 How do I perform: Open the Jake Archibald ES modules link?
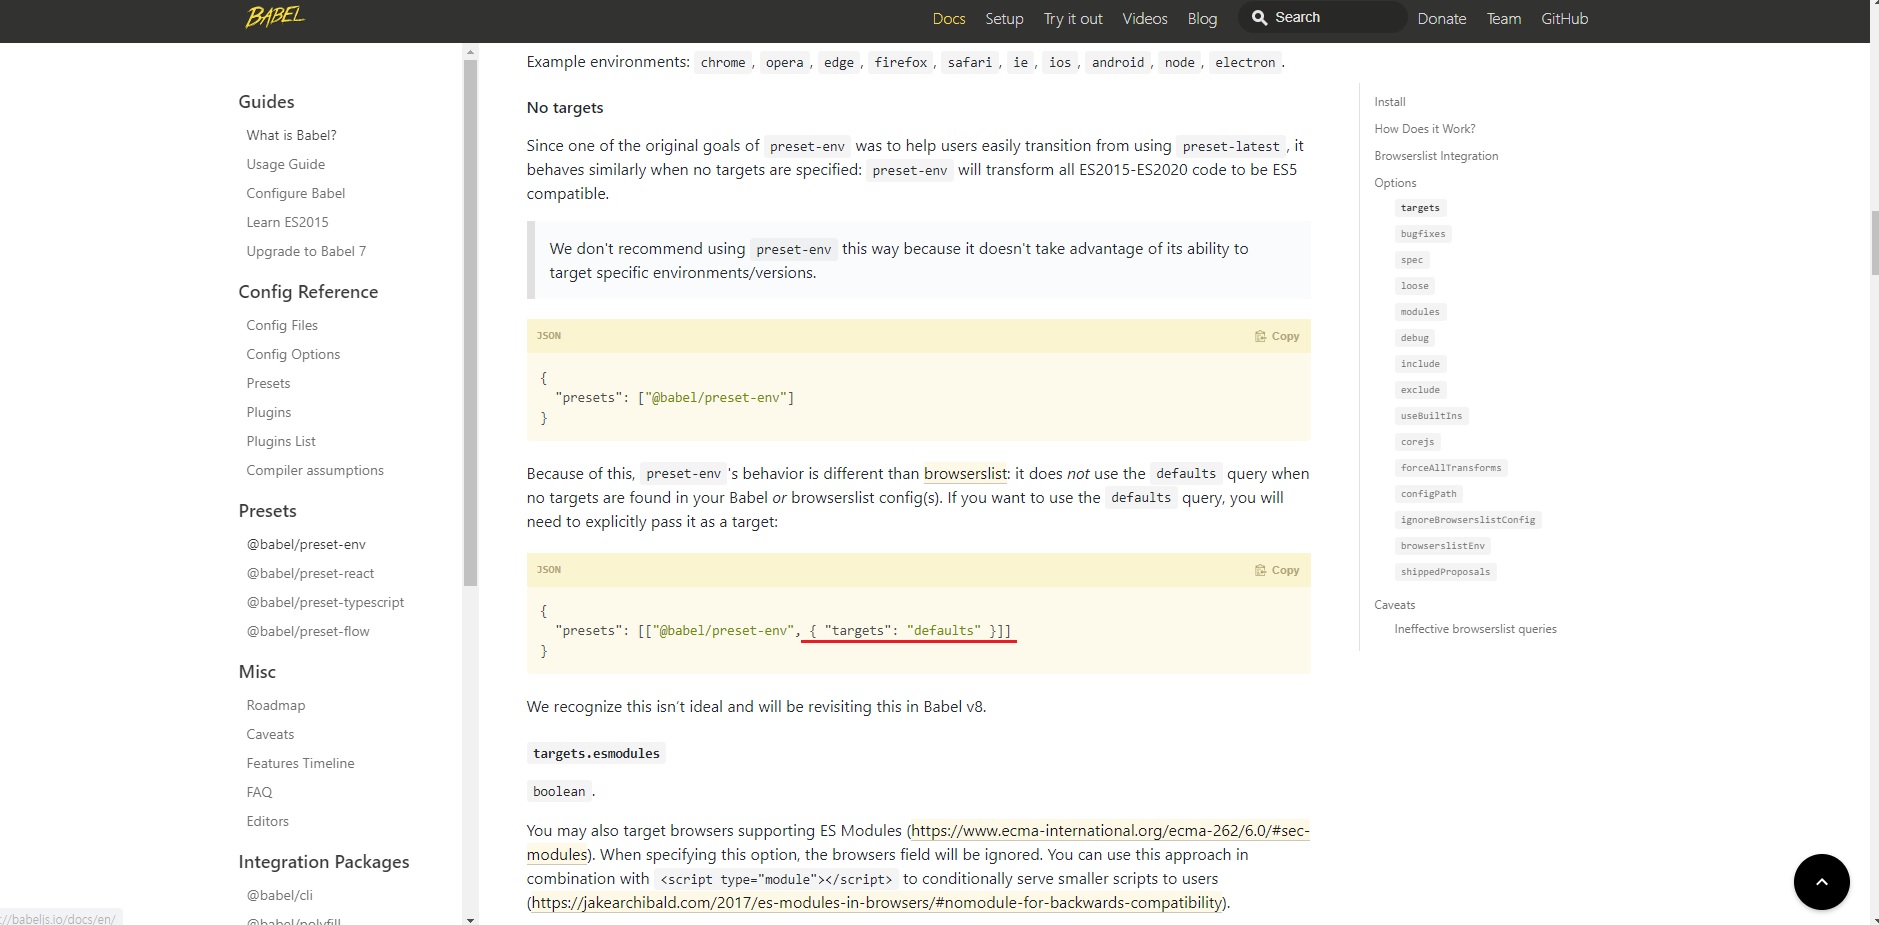tap(876, 903)
